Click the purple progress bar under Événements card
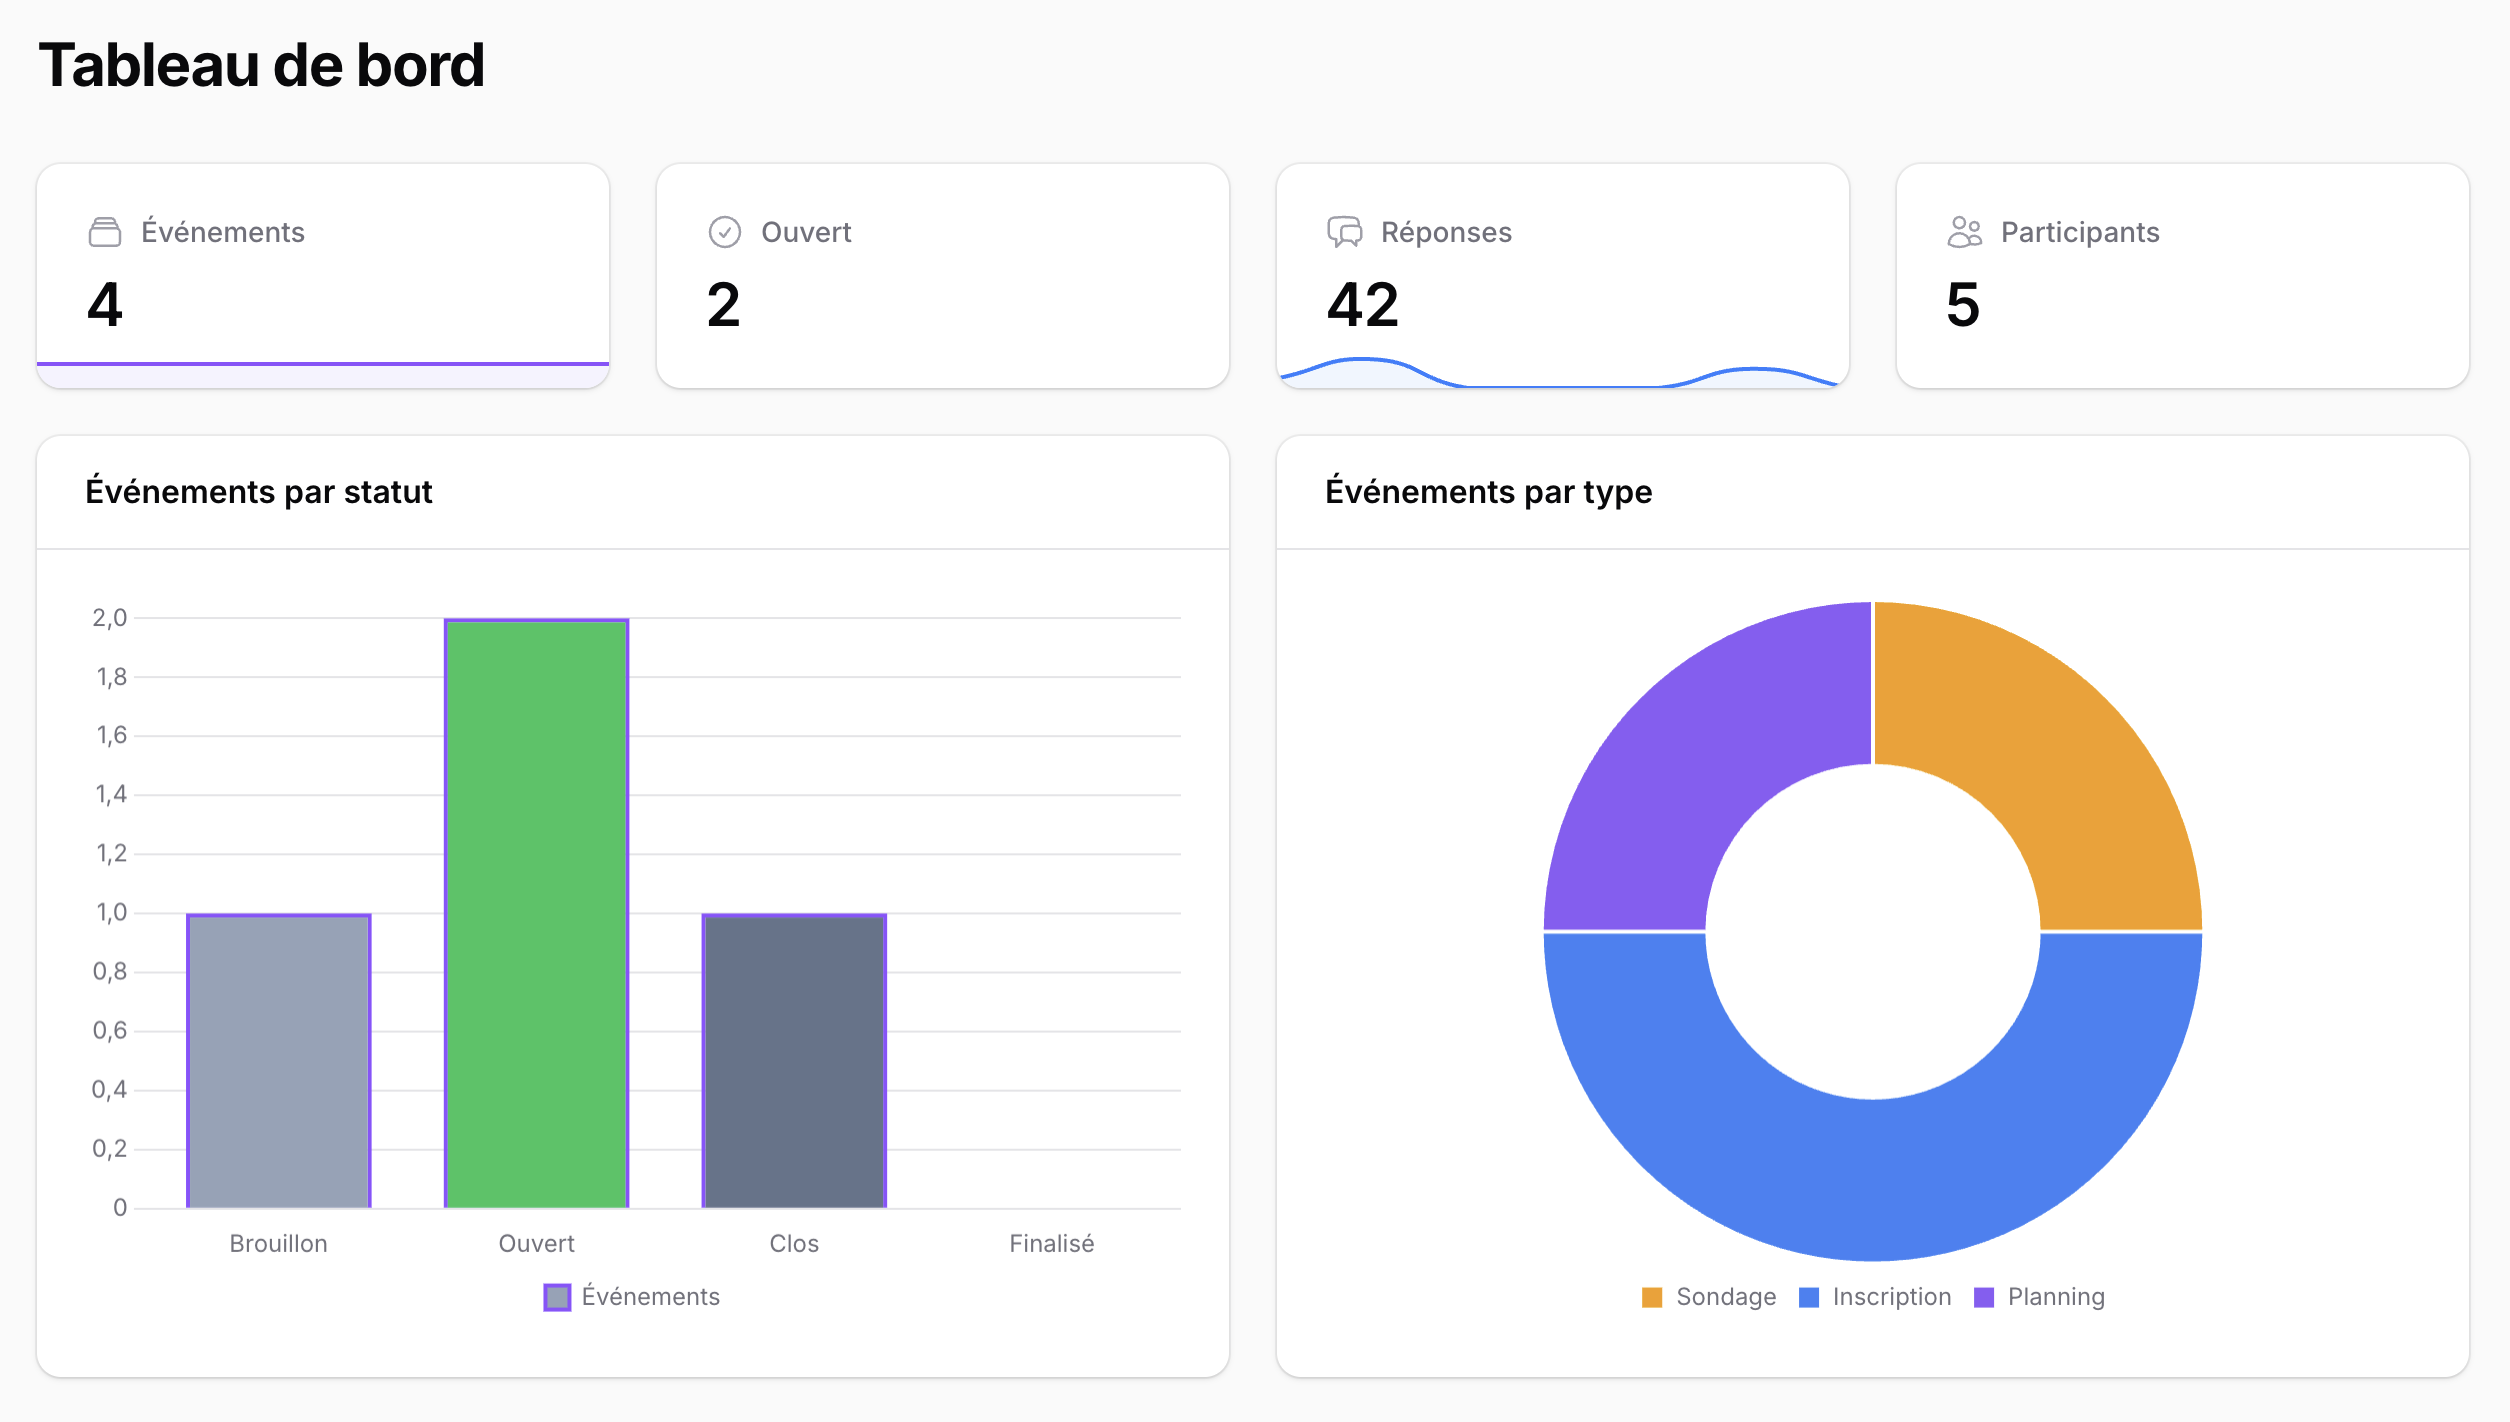The width and height of the screenshot is (2510, 1422). tap(322, 362)
